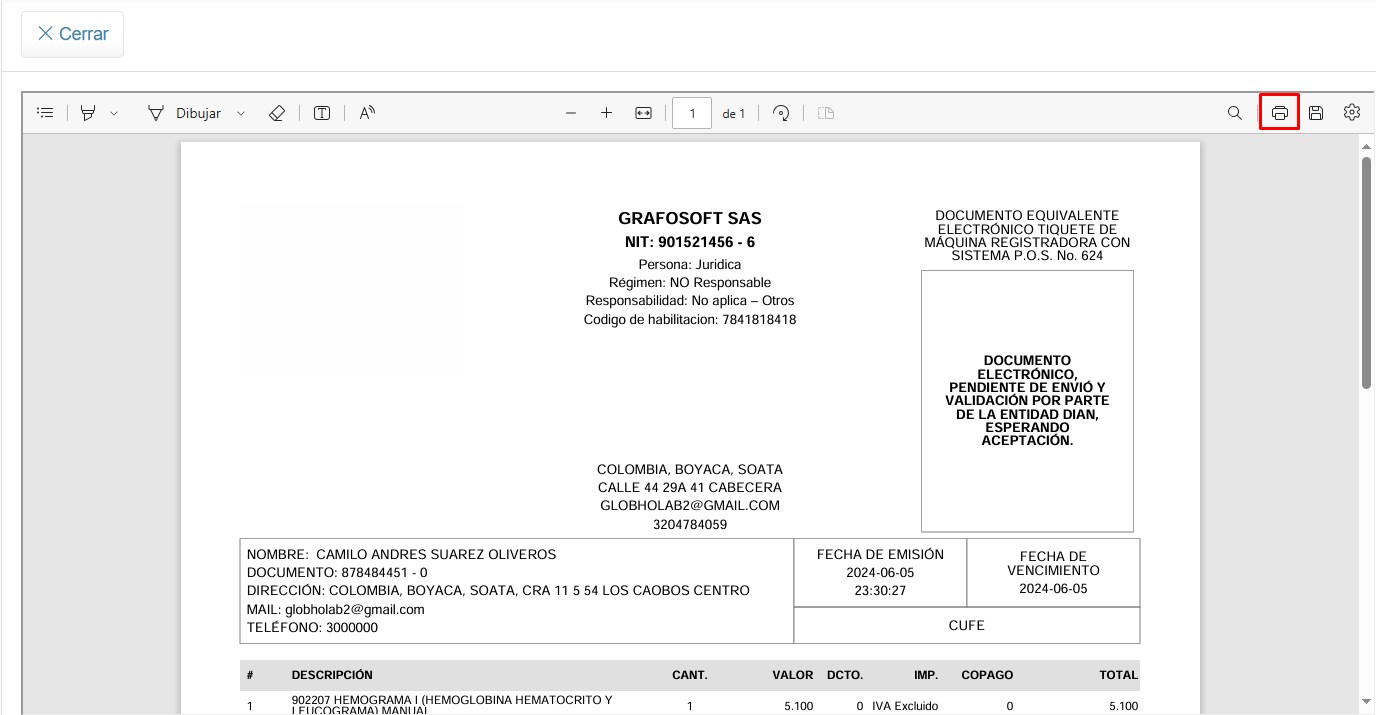Start read aloud
This screenshot has width=1376, height=715.
367,113
